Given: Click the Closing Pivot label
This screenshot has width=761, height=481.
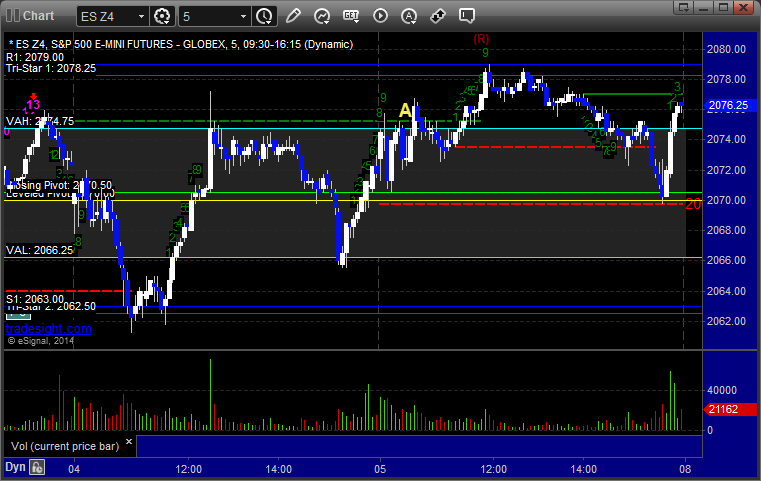Looking at the screenshot, I should (59, 185).
